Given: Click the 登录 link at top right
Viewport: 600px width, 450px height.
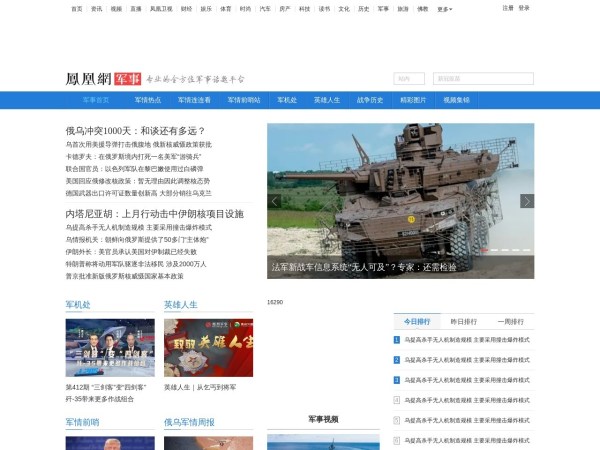Looking at the screenshot, I should (x=524, y=8).
